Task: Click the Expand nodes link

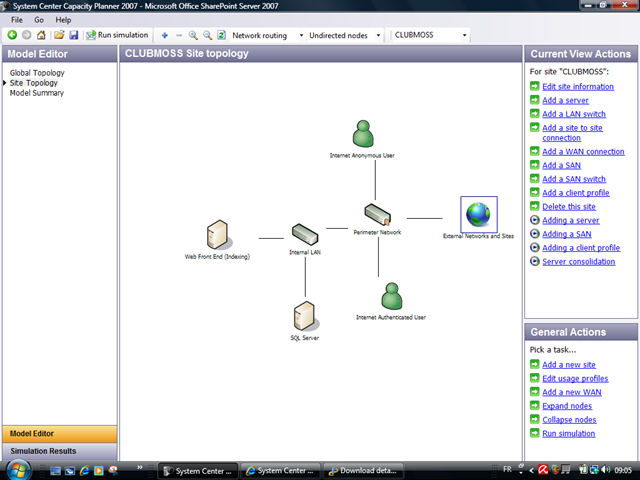Action: pos(567,406)
